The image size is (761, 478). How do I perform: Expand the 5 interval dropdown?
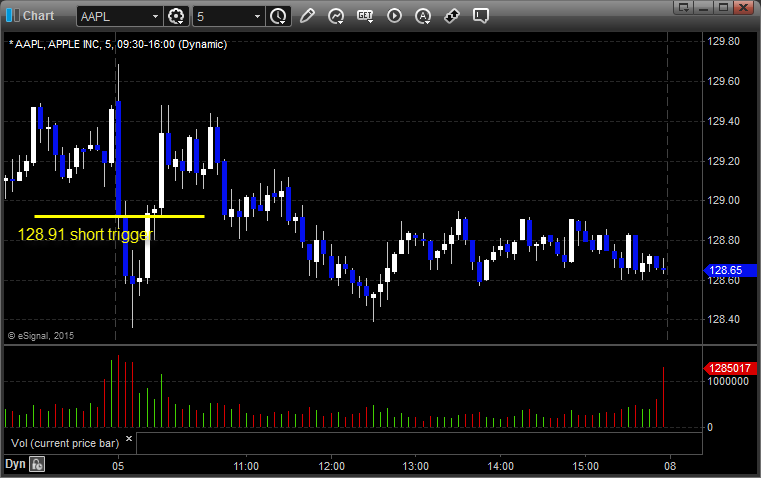pyautogui.click(x=258, y=16)
